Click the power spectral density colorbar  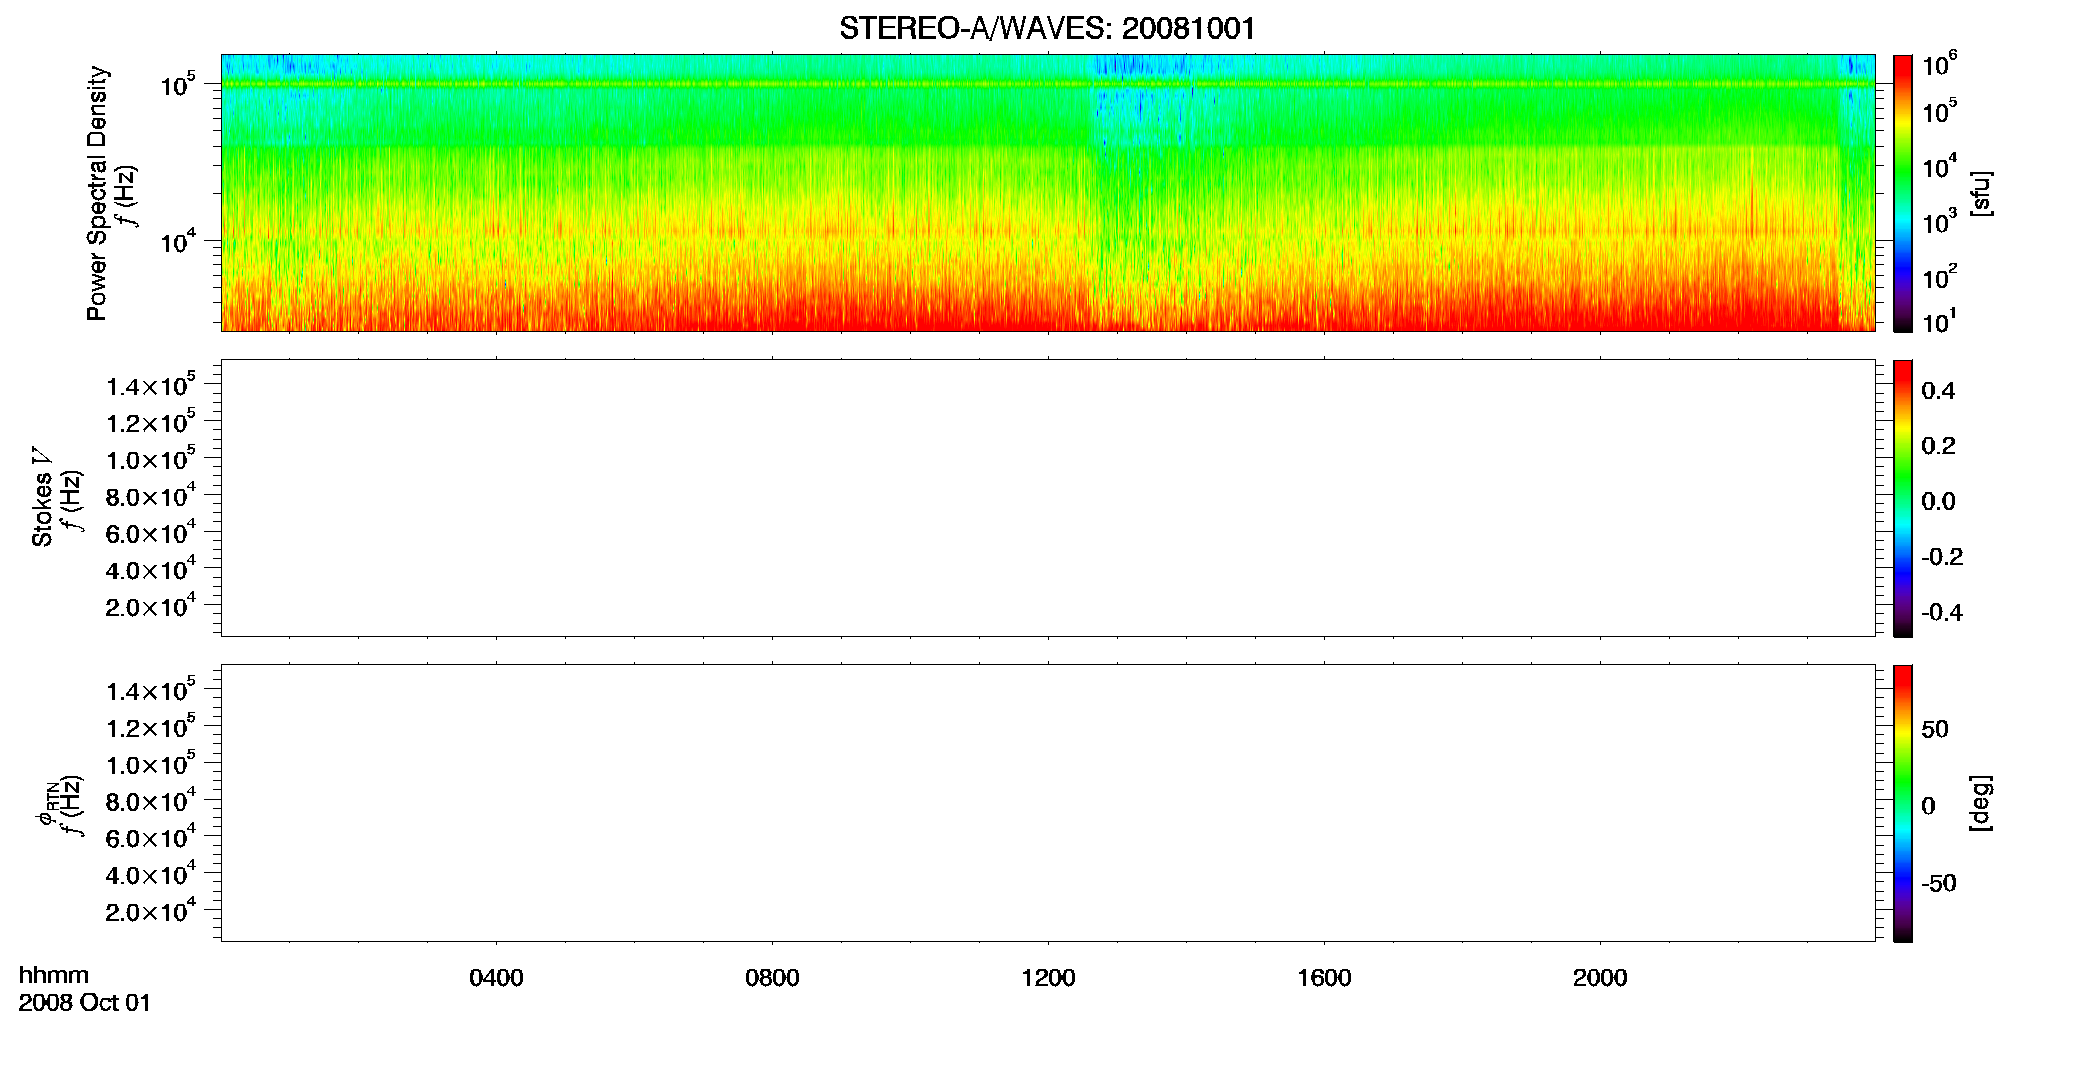point(1903,193)
